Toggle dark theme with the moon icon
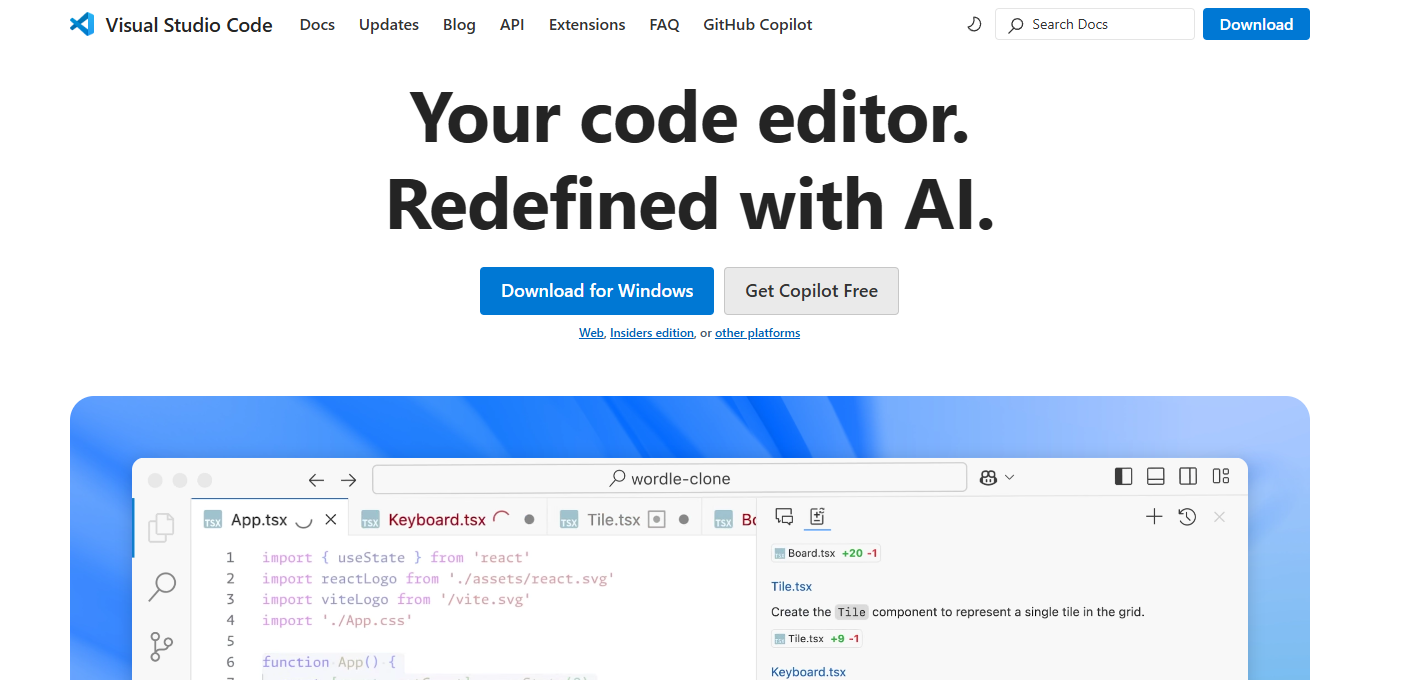 (974, 25)
